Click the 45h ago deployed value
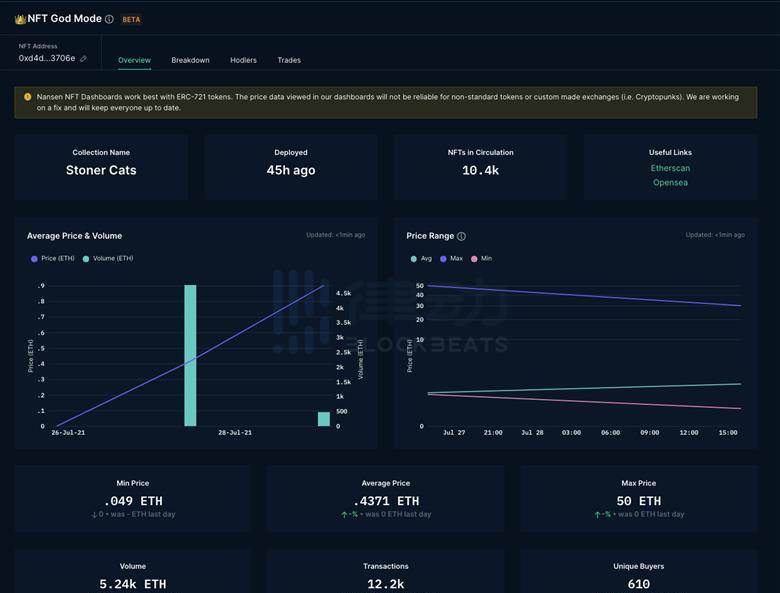Viewport: 780px width, 593px height. click(291, 170)
